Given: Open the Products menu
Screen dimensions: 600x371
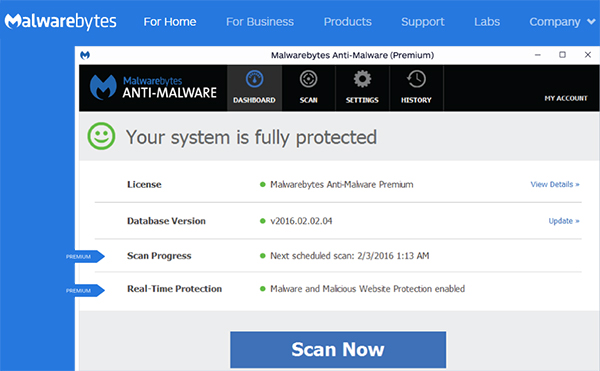Looking at the screenshot, I should tap(347, 22).
